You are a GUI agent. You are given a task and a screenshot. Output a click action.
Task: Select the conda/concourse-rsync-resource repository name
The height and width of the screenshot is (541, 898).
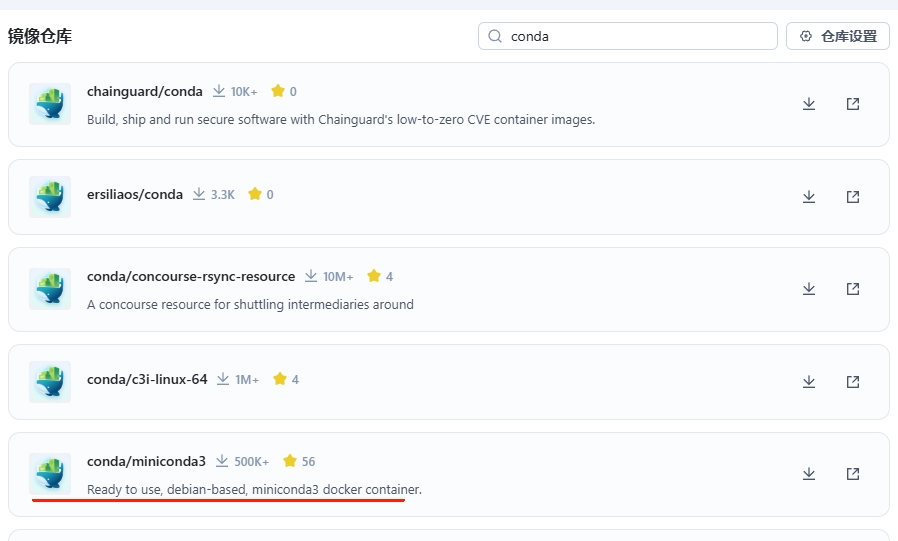point(191,277)
